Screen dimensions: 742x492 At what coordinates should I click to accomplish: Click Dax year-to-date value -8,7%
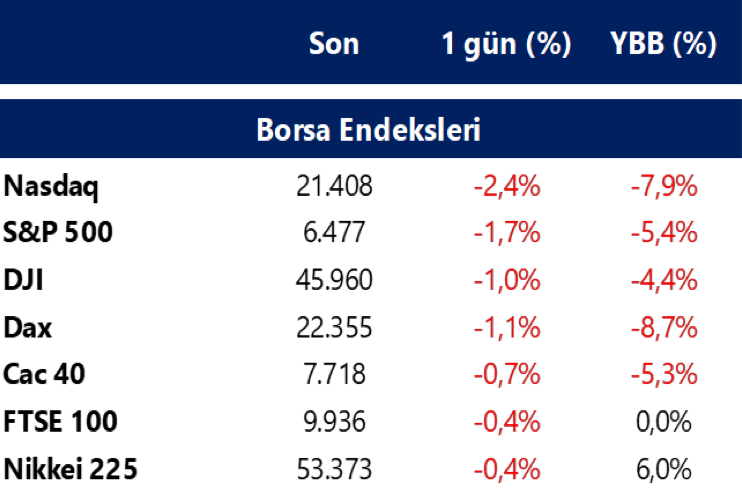663,327
